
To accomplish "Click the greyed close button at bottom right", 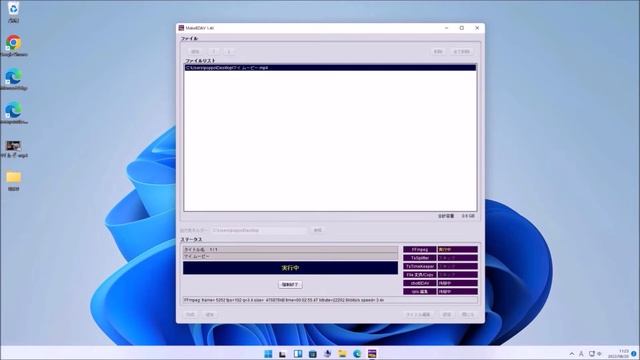I will click(467, 315).
